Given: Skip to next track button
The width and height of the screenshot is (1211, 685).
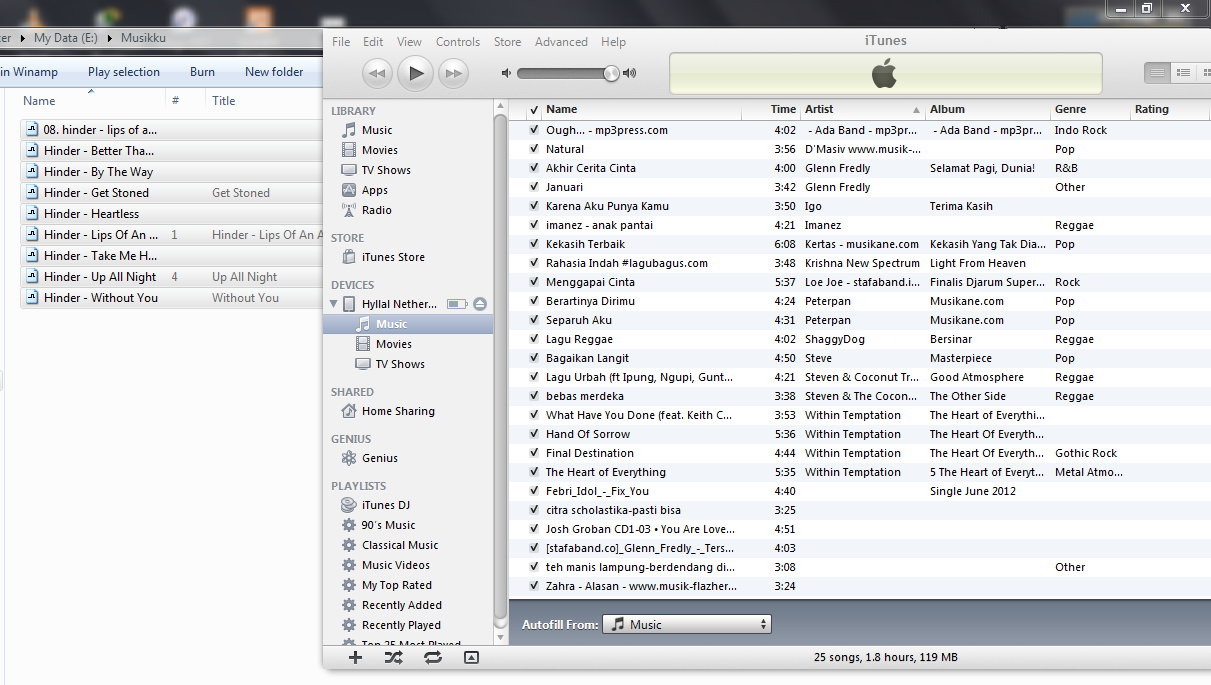Looking at the screenshot, I should click(454, 72).
